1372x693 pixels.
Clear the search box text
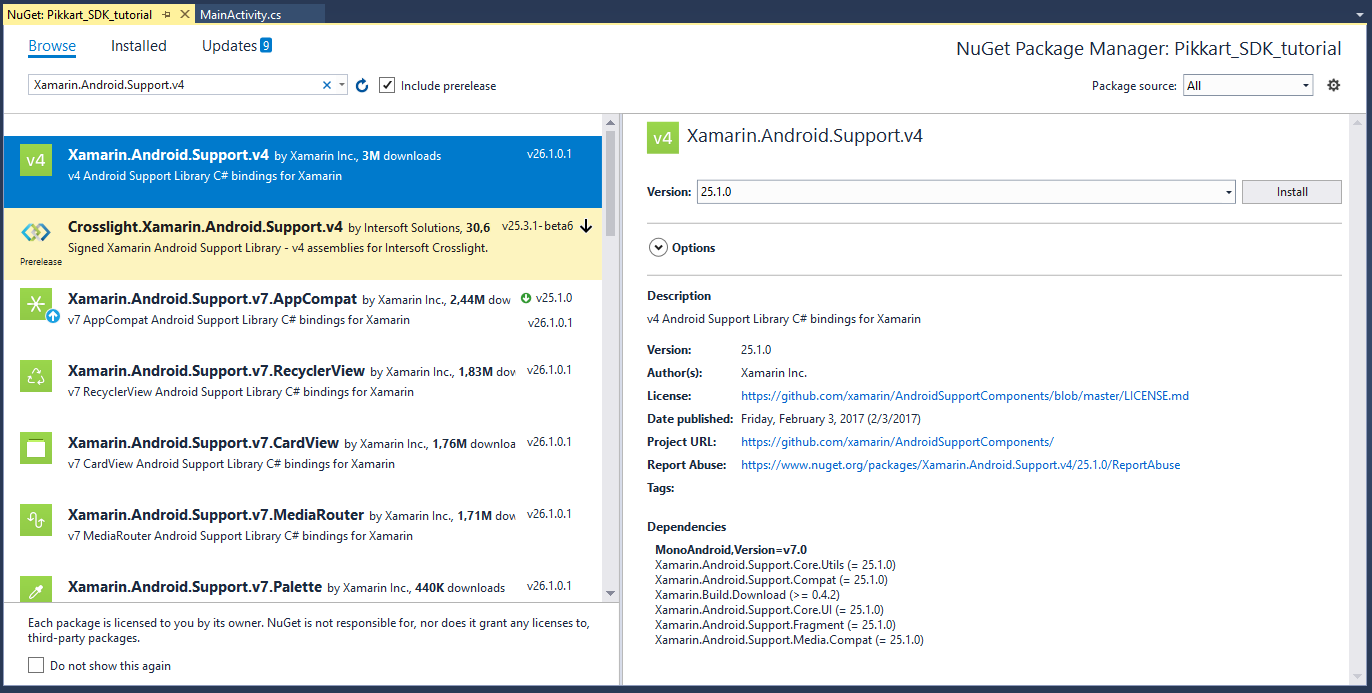[x=326, y=86]
